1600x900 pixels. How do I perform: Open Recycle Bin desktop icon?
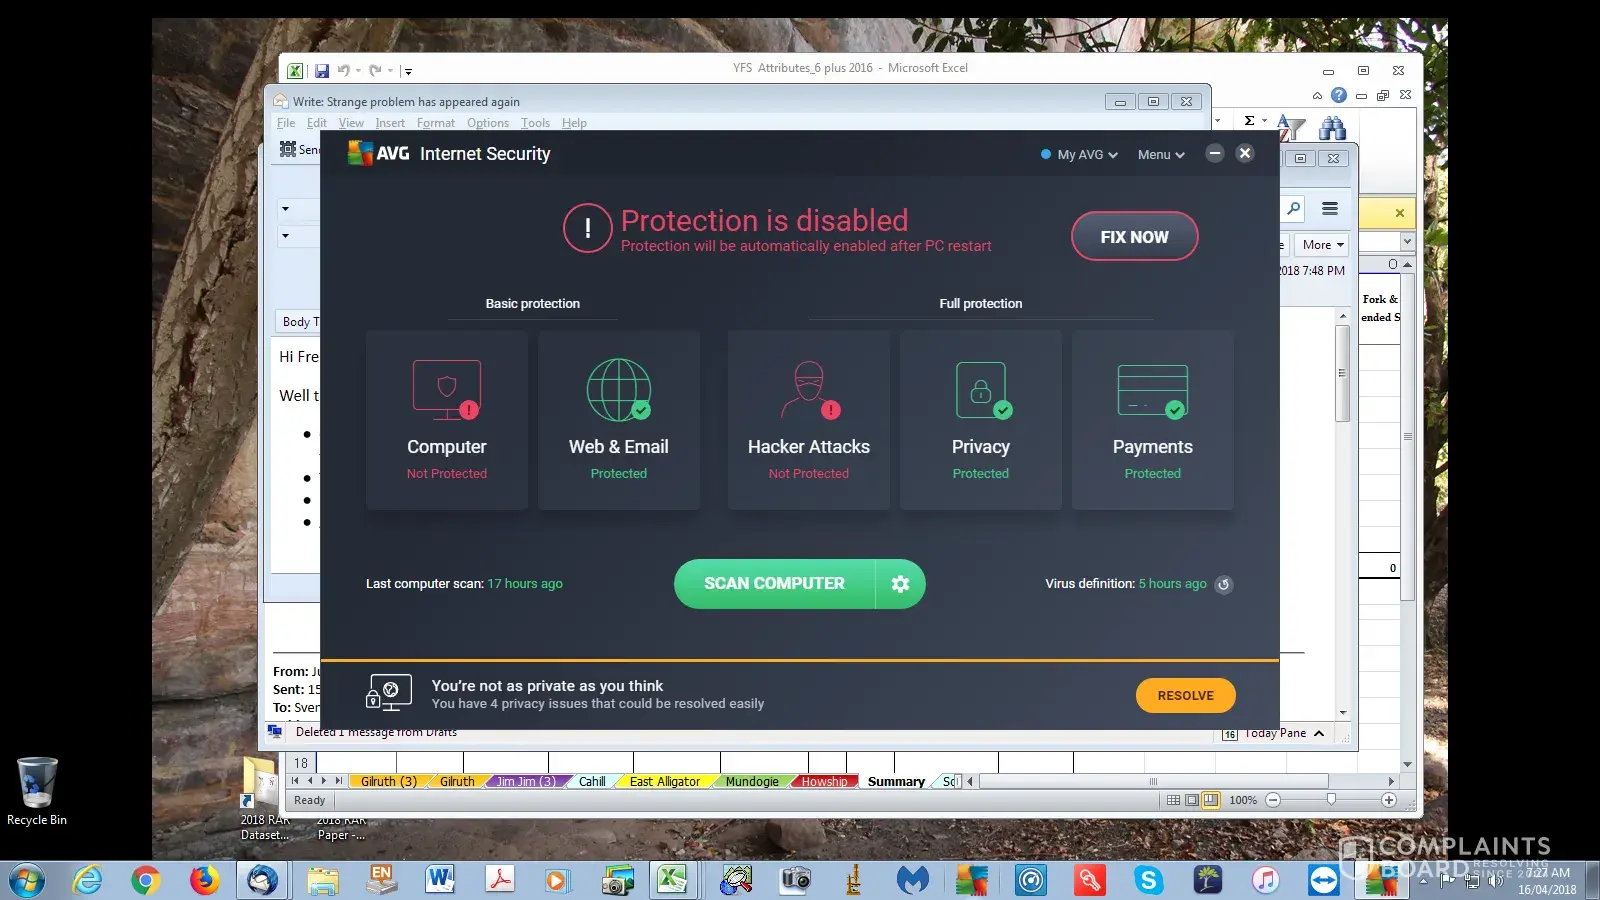(37, 791)
